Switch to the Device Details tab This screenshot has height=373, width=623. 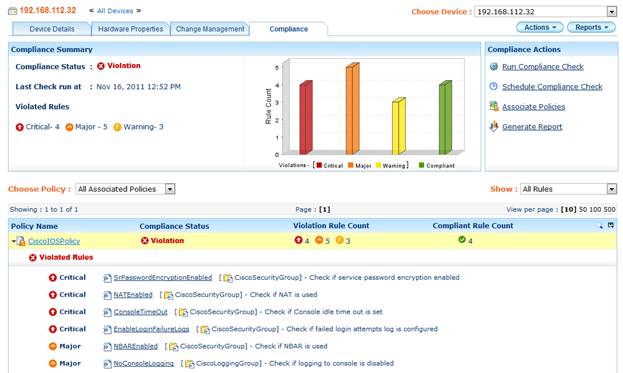pos(52,29)
